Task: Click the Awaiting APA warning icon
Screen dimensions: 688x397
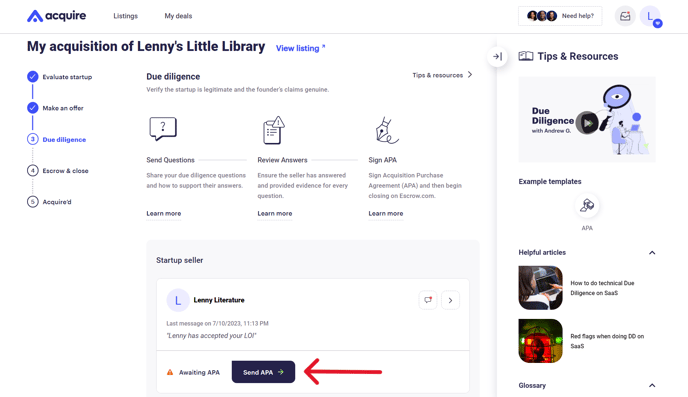Action: tap(170, 372)
